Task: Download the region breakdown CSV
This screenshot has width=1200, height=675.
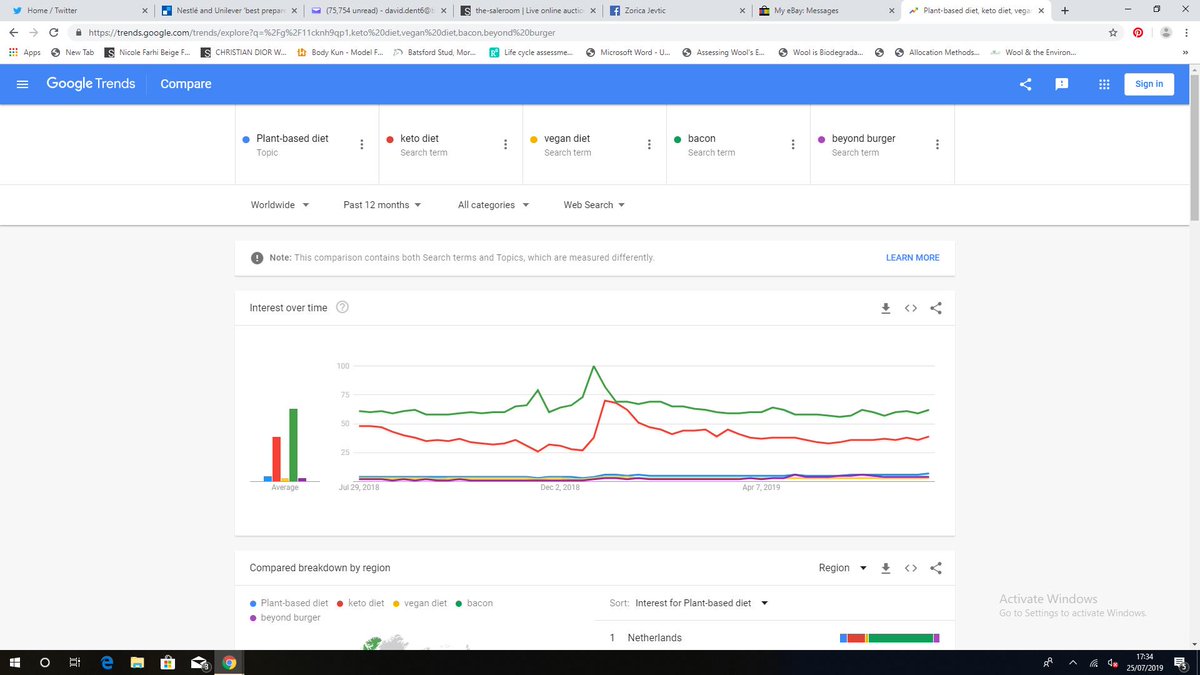Action: pyautogui.click(x=885, y=568)
